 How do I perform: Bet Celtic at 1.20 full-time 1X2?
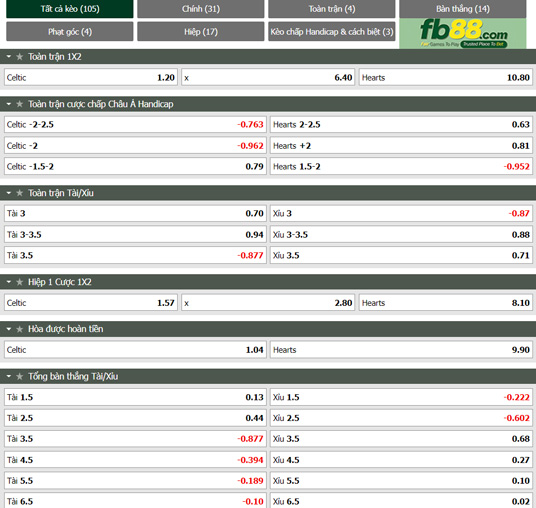coord(91,78)
